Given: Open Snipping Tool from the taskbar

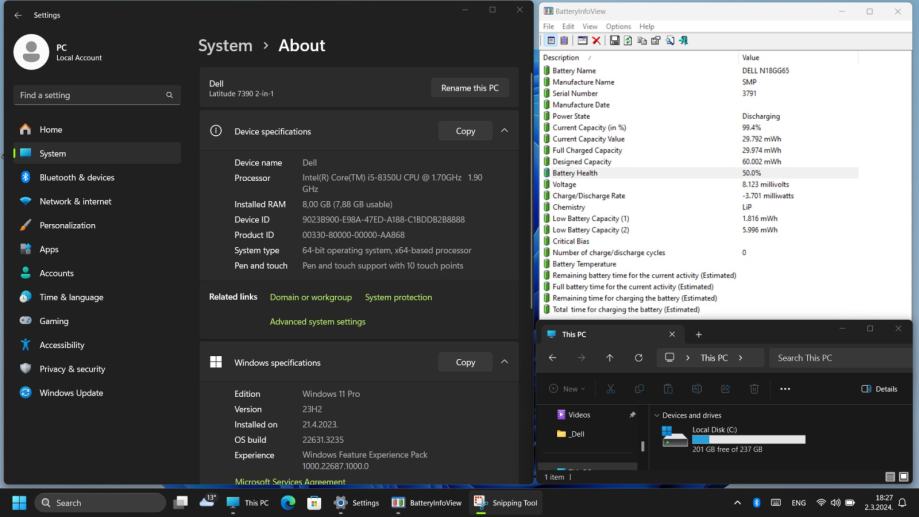Looking at the screenshot, I should [x=506, y=503].
